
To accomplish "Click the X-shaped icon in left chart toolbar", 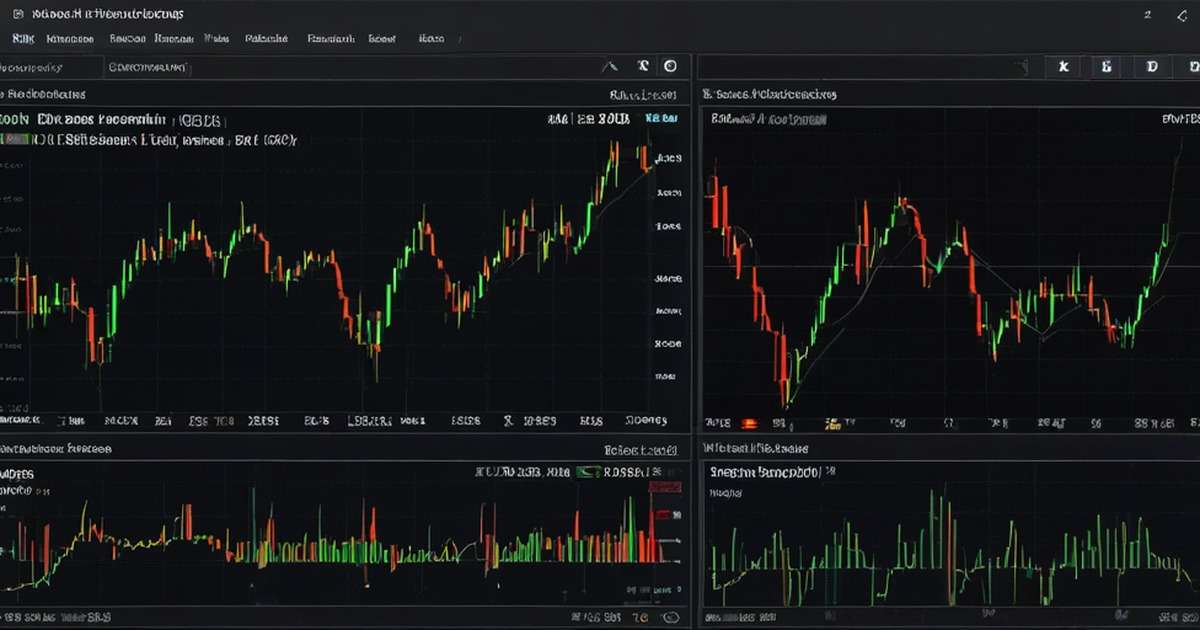I will (x=643, y=67).
